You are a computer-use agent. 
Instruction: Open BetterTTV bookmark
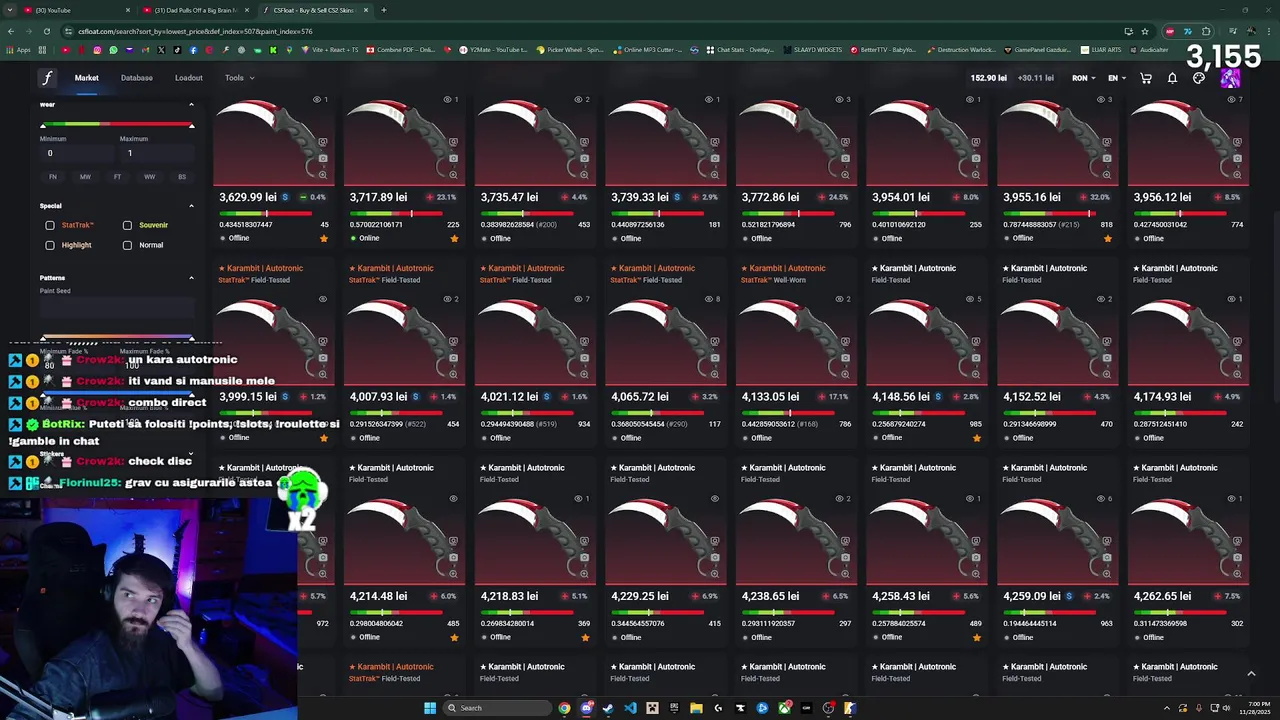[x=883, y=50]
